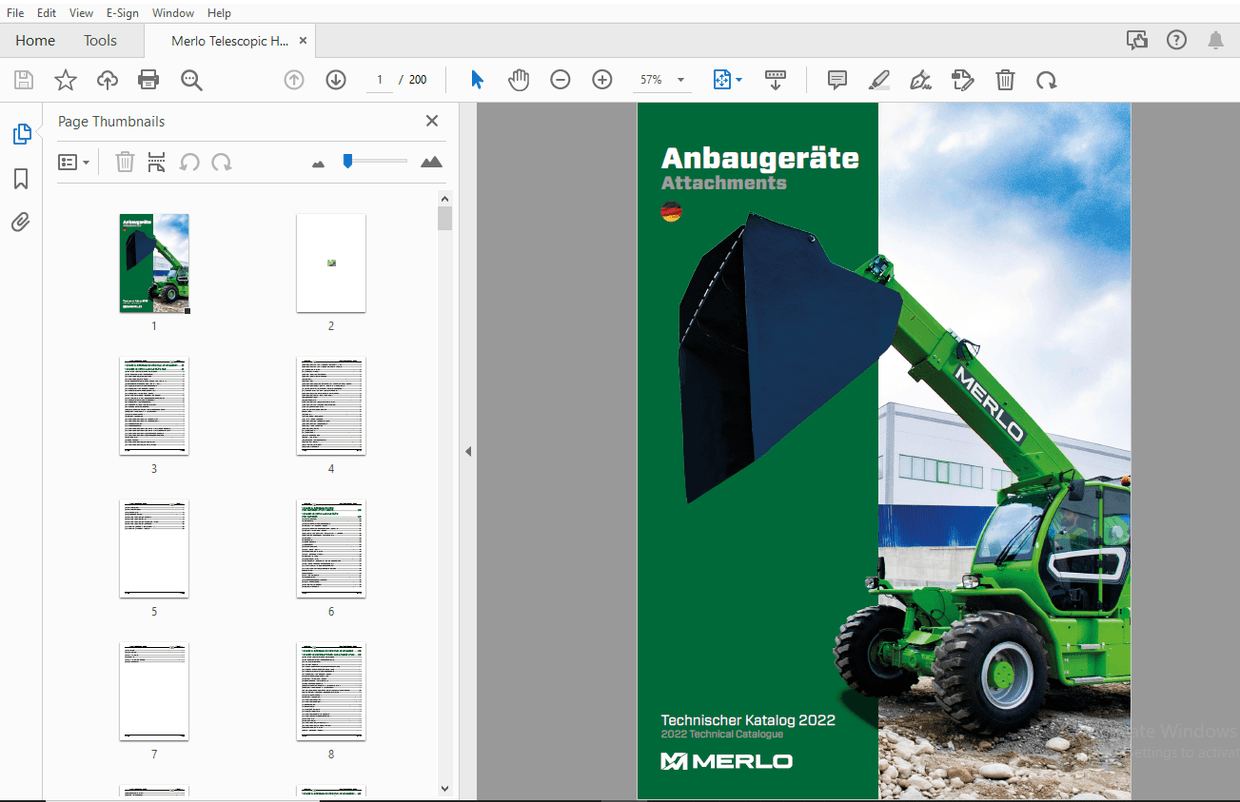Collapse the Page Thumbnails panel icon
Screen dimensions: 1240x802
tap(431, 120)
